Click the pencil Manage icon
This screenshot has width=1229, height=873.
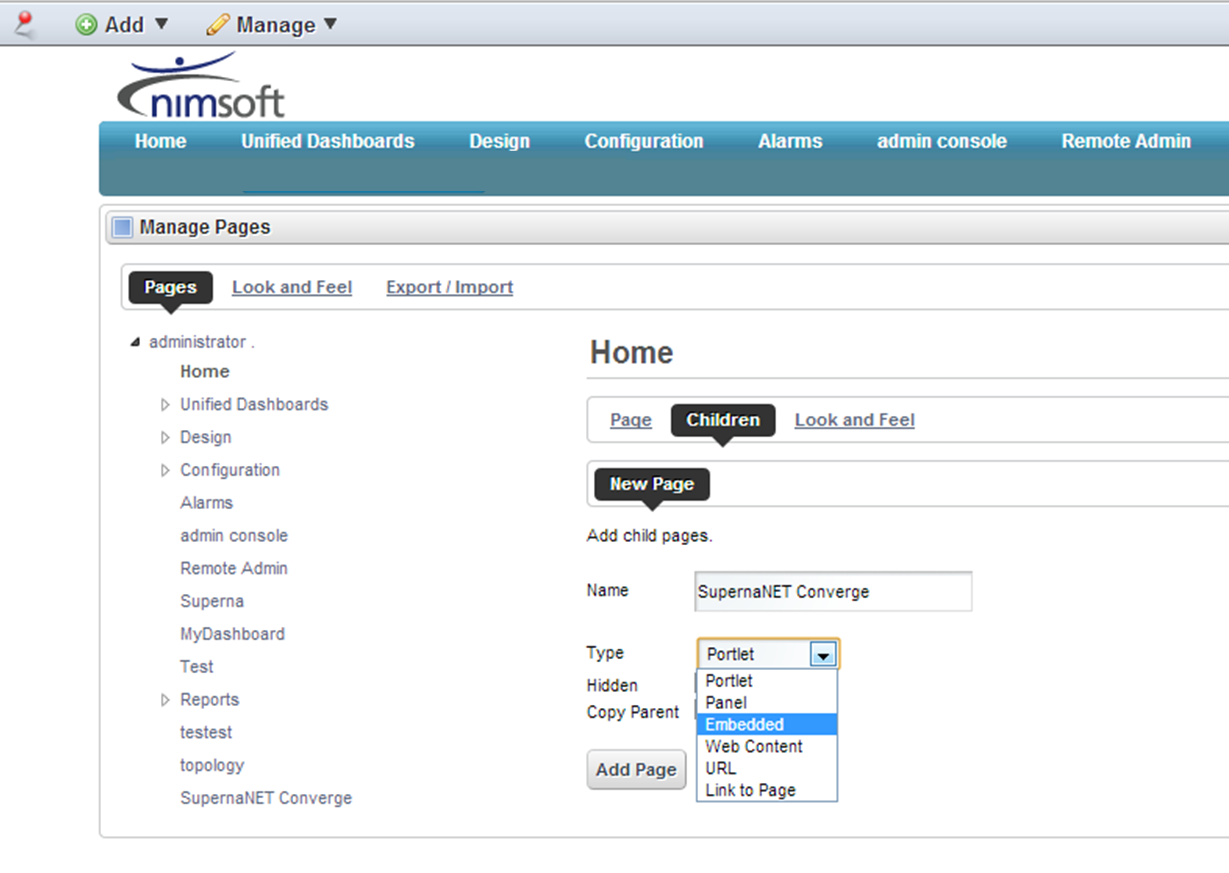point(218,25)
